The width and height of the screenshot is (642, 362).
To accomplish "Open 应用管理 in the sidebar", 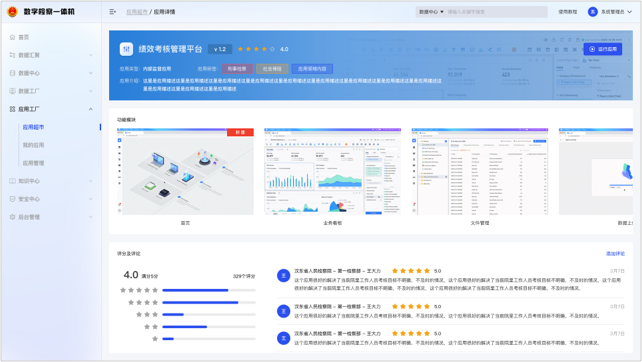I will click(33, 163).
